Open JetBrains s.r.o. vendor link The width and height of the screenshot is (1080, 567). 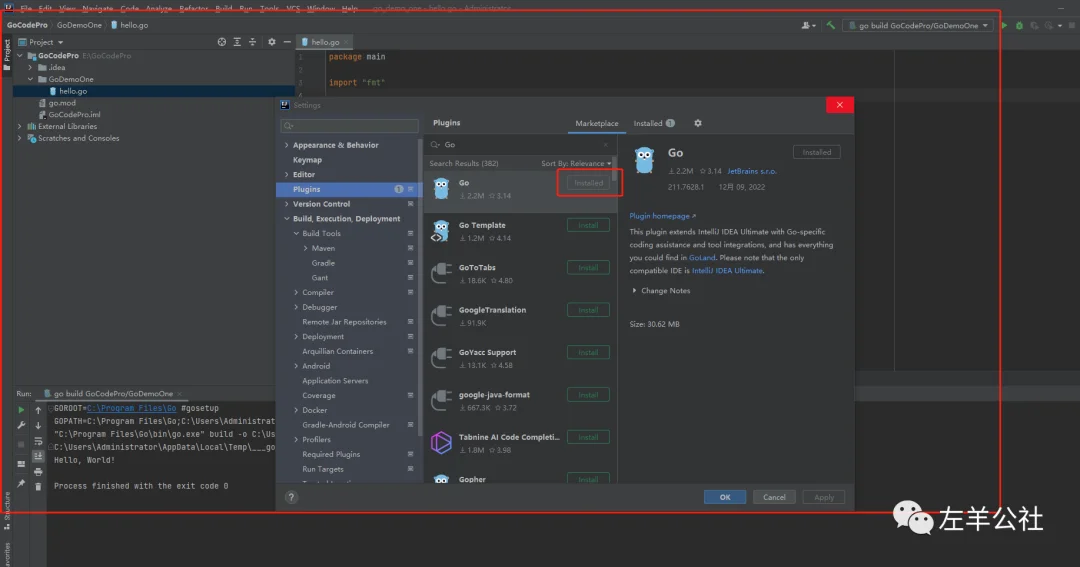tap(751, 172)
